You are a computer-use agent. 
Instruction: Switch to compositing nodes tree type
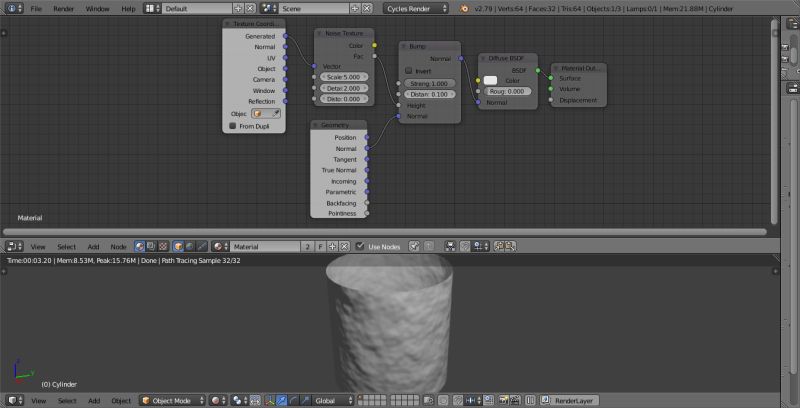[x=152, y=246]
